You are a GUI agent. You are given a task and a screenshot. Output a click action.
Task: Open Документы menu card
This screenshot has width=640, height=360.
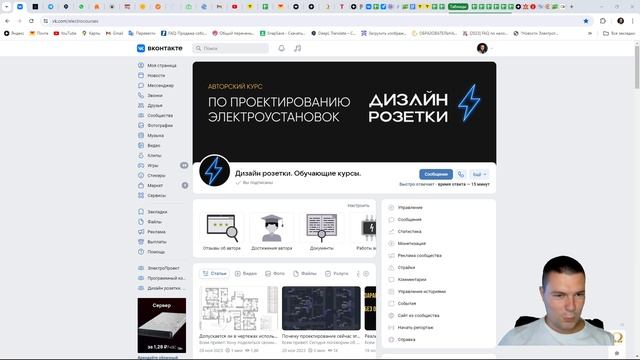pyautogui.click(x=322, y=231)
